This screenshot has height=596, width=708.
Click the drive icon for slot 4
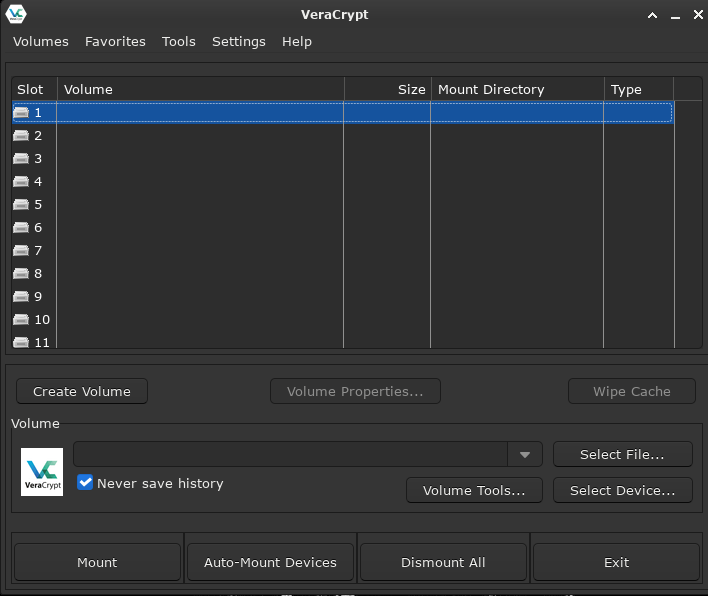[21, 182]
